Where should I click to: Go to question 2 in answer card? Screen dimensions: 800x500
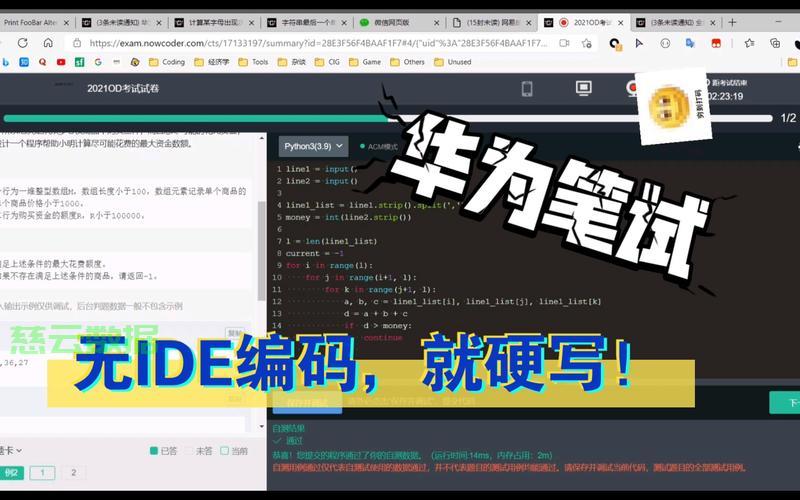point(72,473)
